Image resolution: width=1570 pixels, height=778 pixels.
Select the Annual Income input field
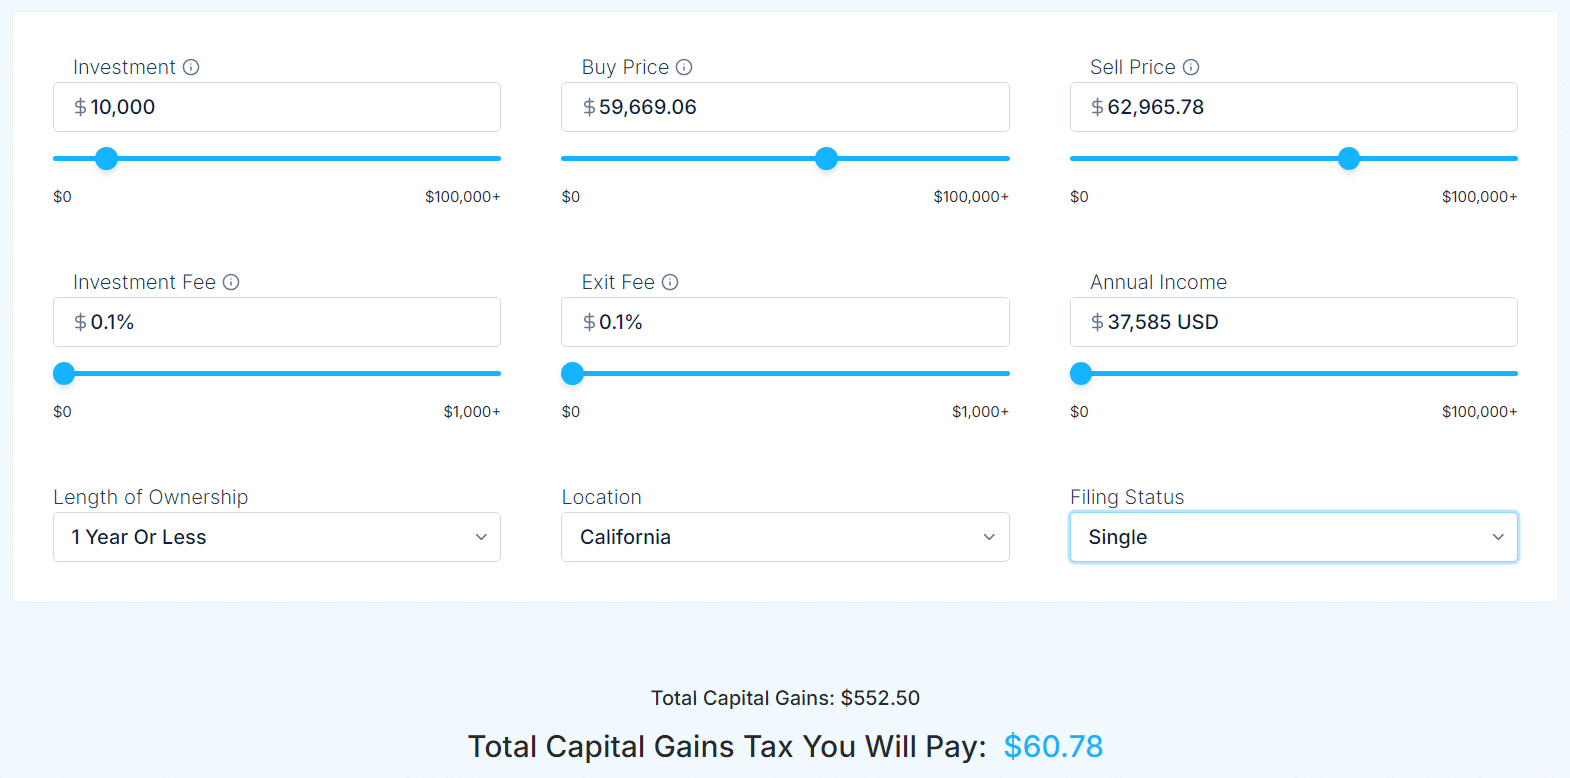1293,322
